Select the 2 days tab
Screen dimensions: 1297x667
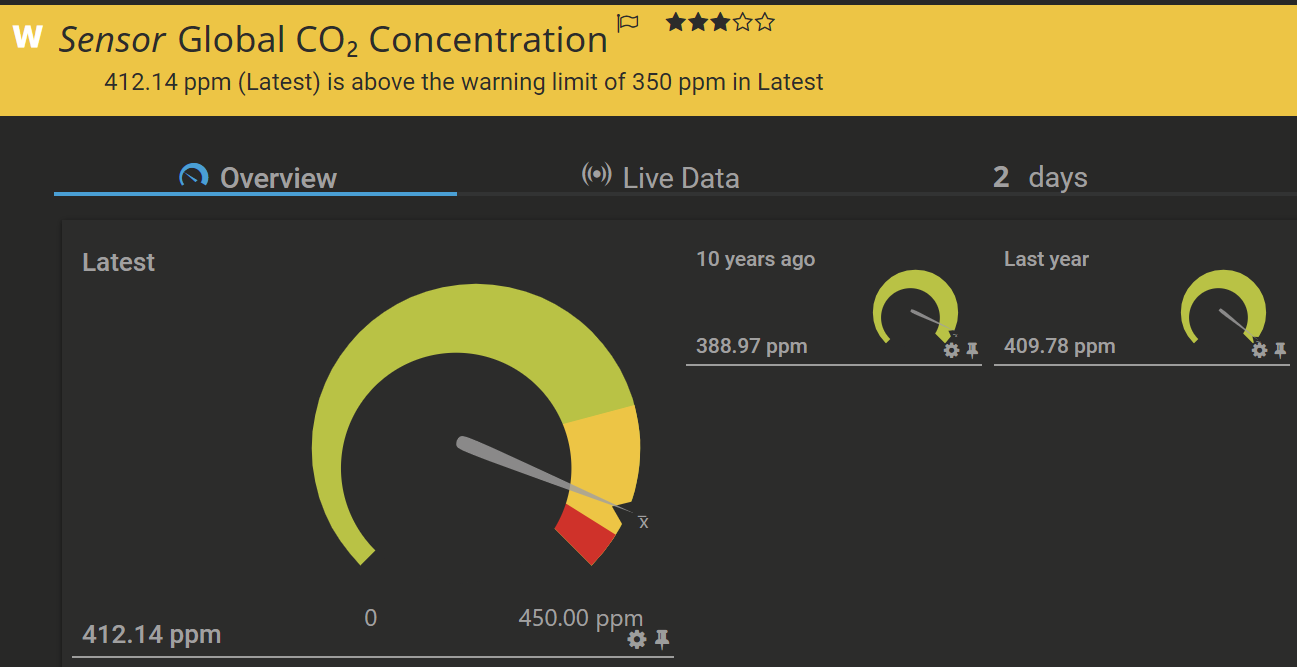pyautogui.click(x=1040, y=178)
